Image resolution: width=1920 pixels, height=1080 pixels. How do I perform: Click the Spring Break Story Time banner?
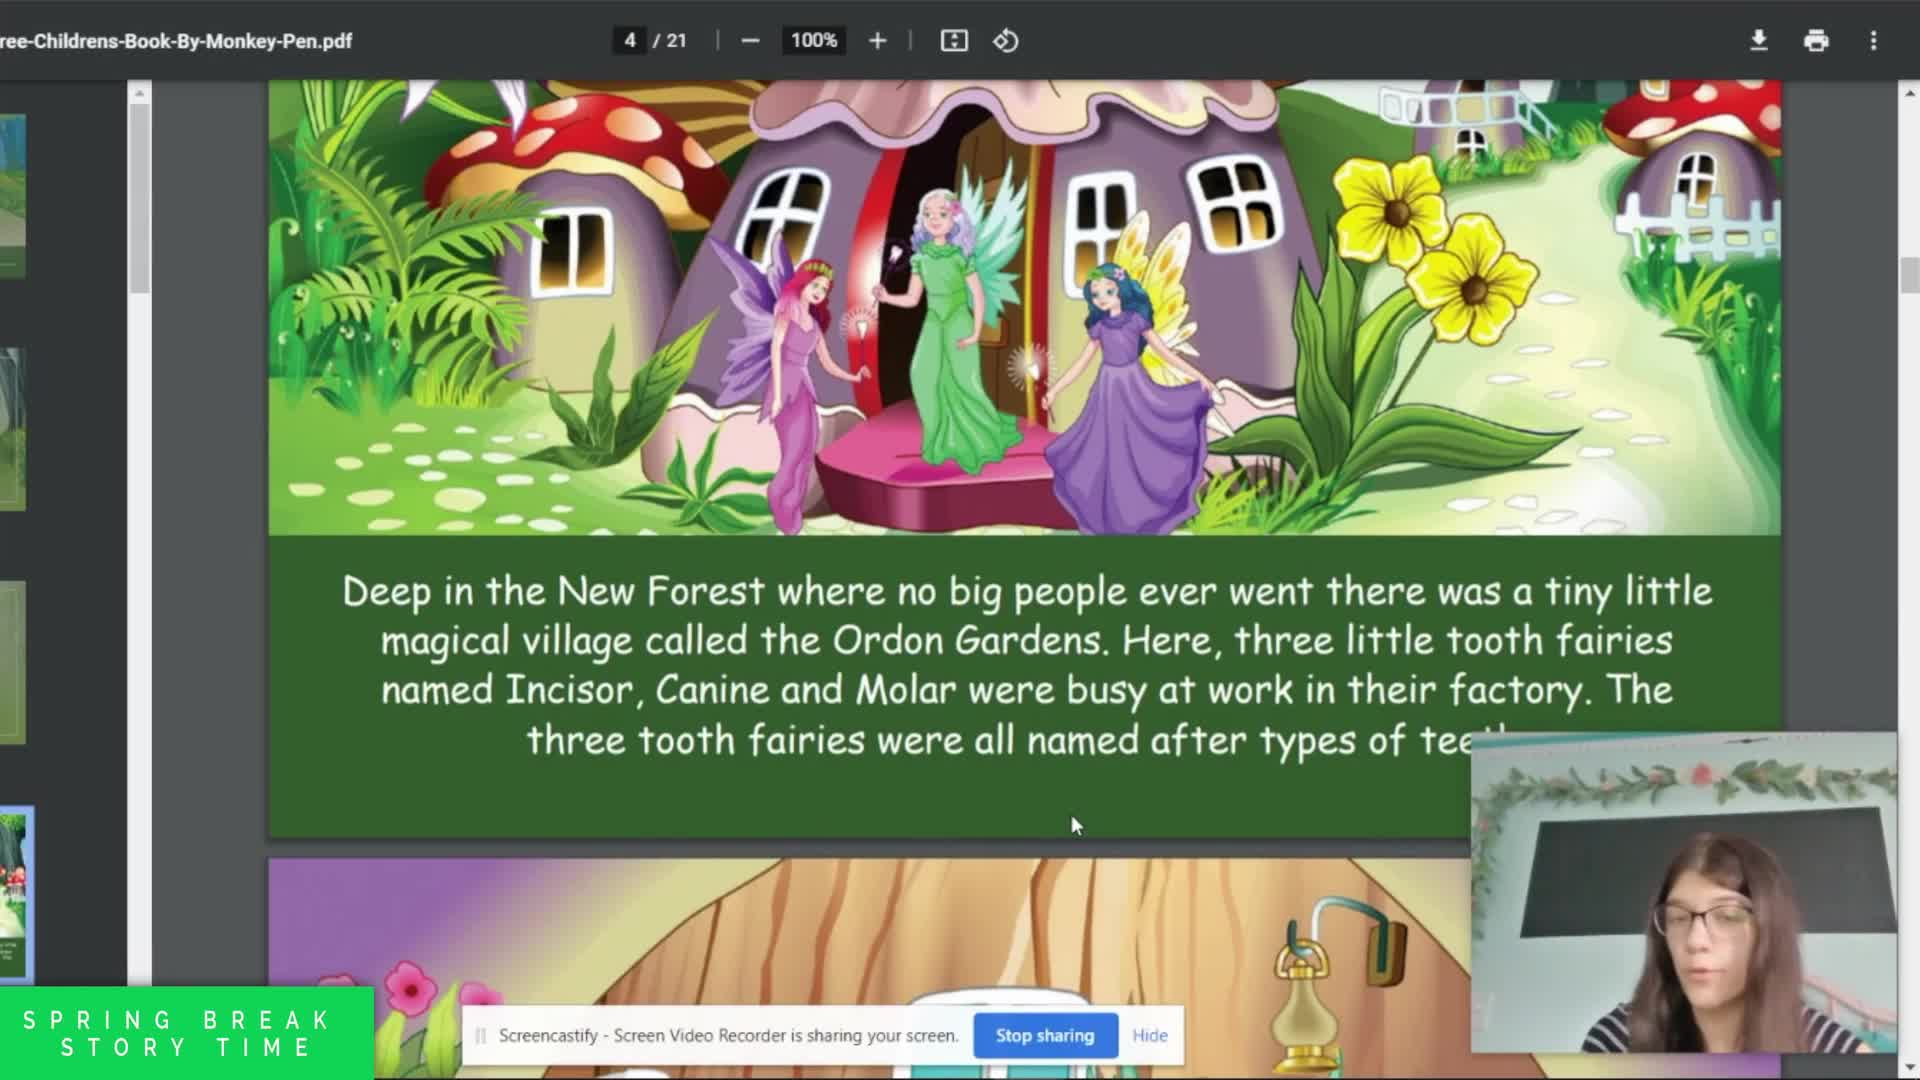(x=187, y=1033)
